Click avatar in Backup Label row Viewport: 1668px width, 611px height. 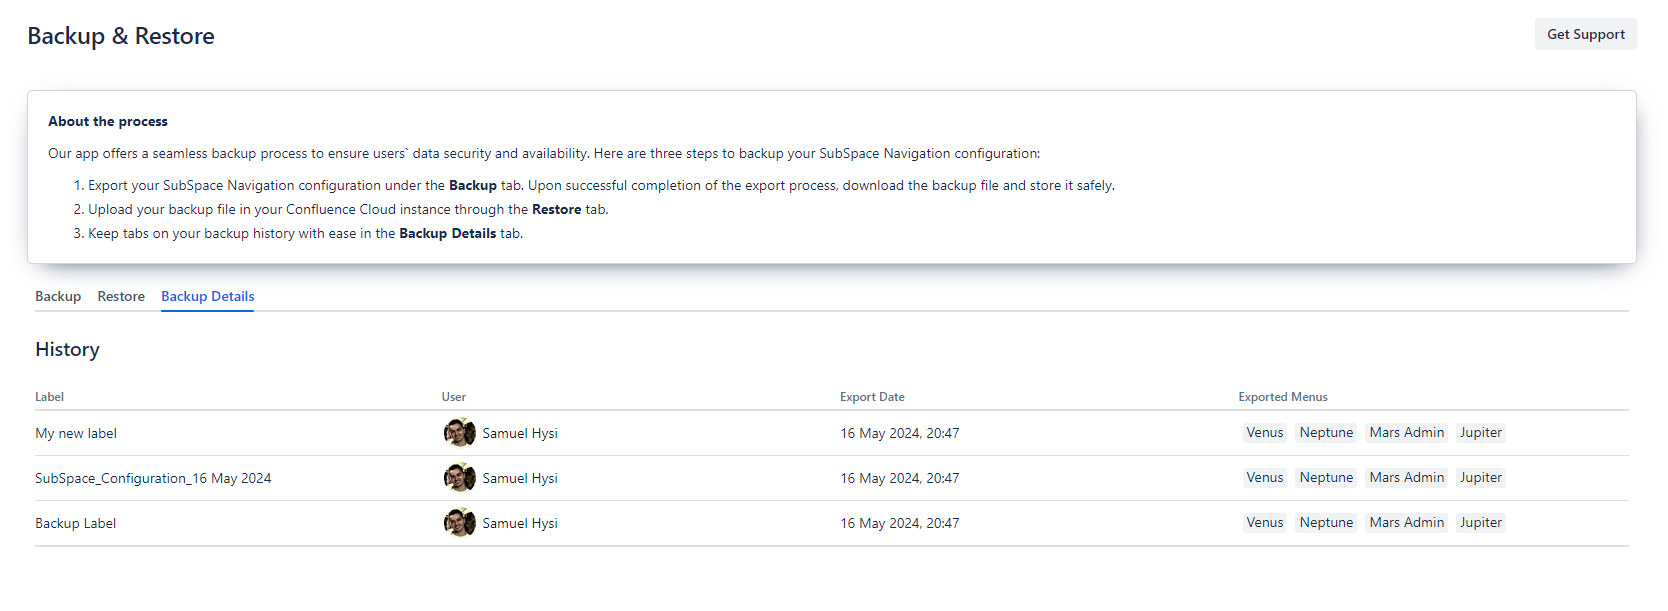point(459,523)
